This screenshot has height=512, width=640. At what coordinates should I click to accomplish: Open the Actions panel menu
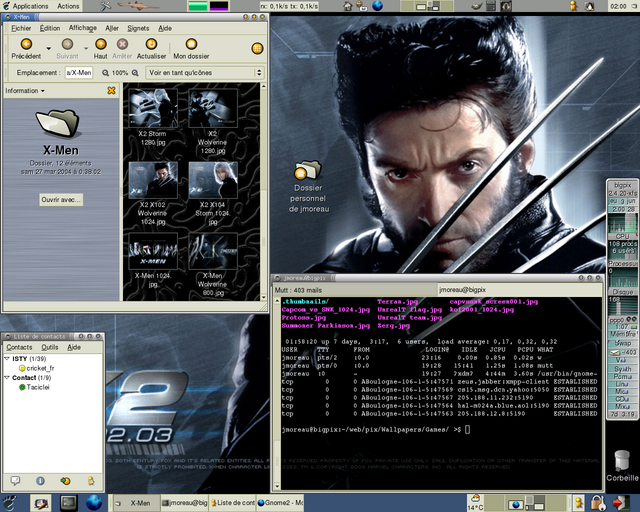pos(68,6)
